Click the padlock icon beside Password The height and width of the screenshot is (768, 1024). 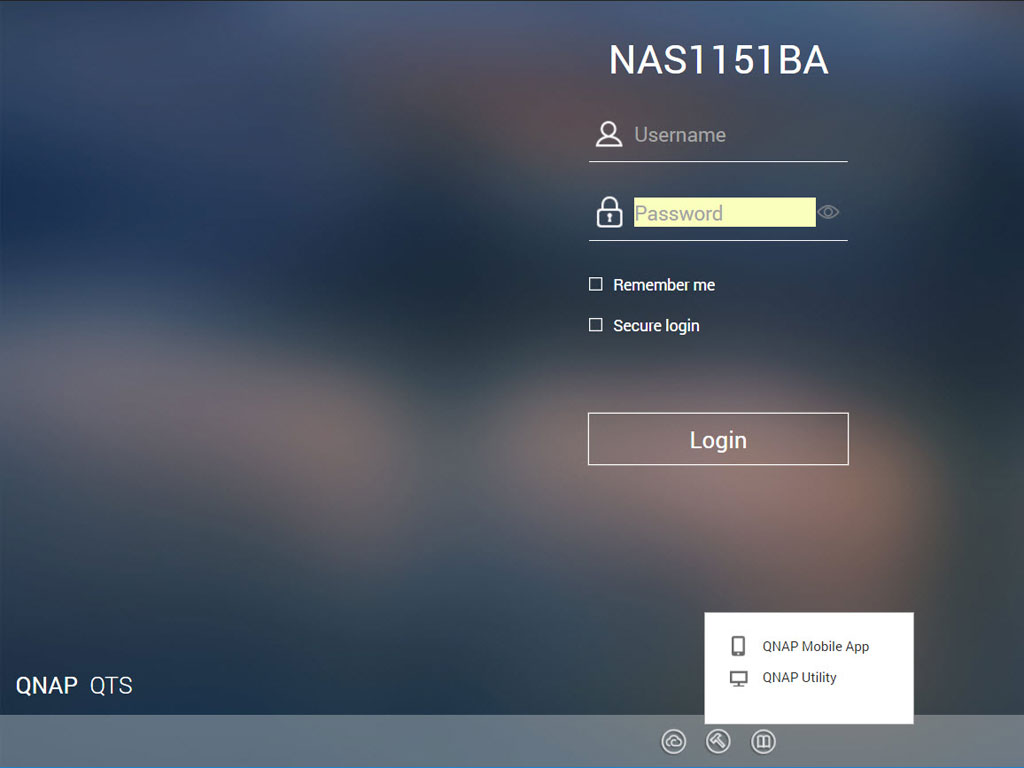(609, 212)
